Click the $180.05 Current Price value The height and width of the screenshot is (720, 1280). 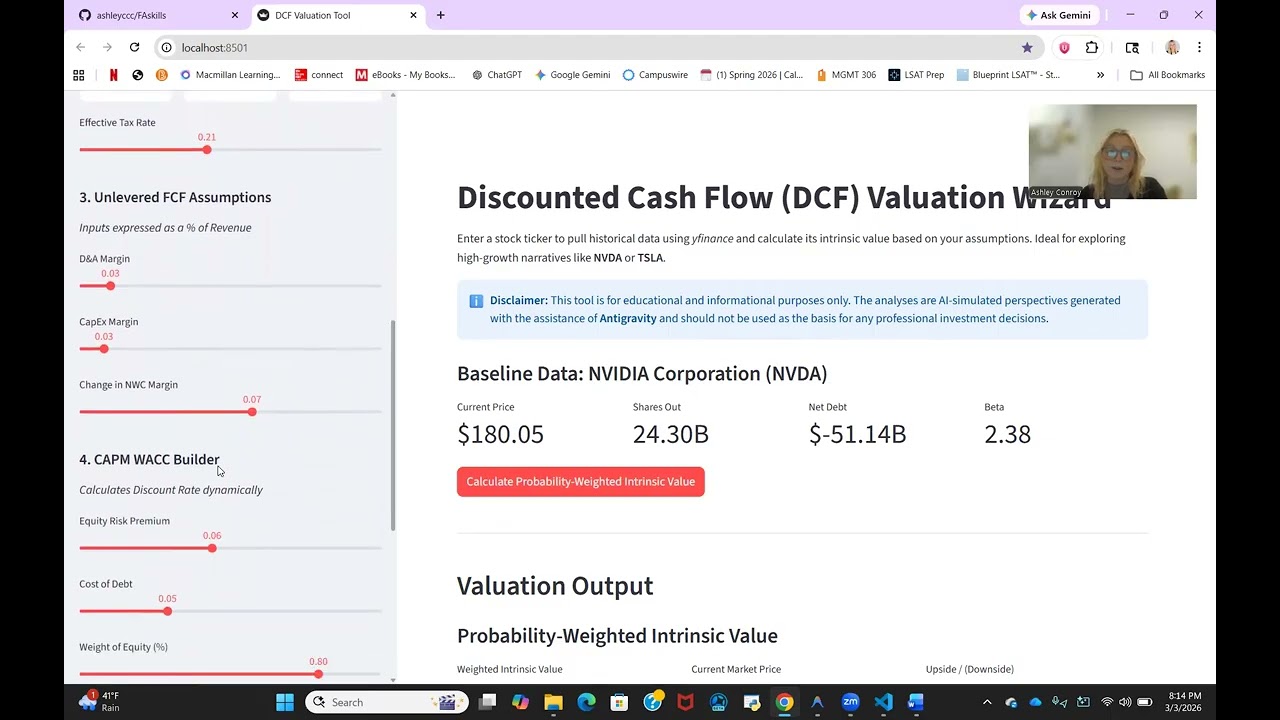tap(500, 434)
